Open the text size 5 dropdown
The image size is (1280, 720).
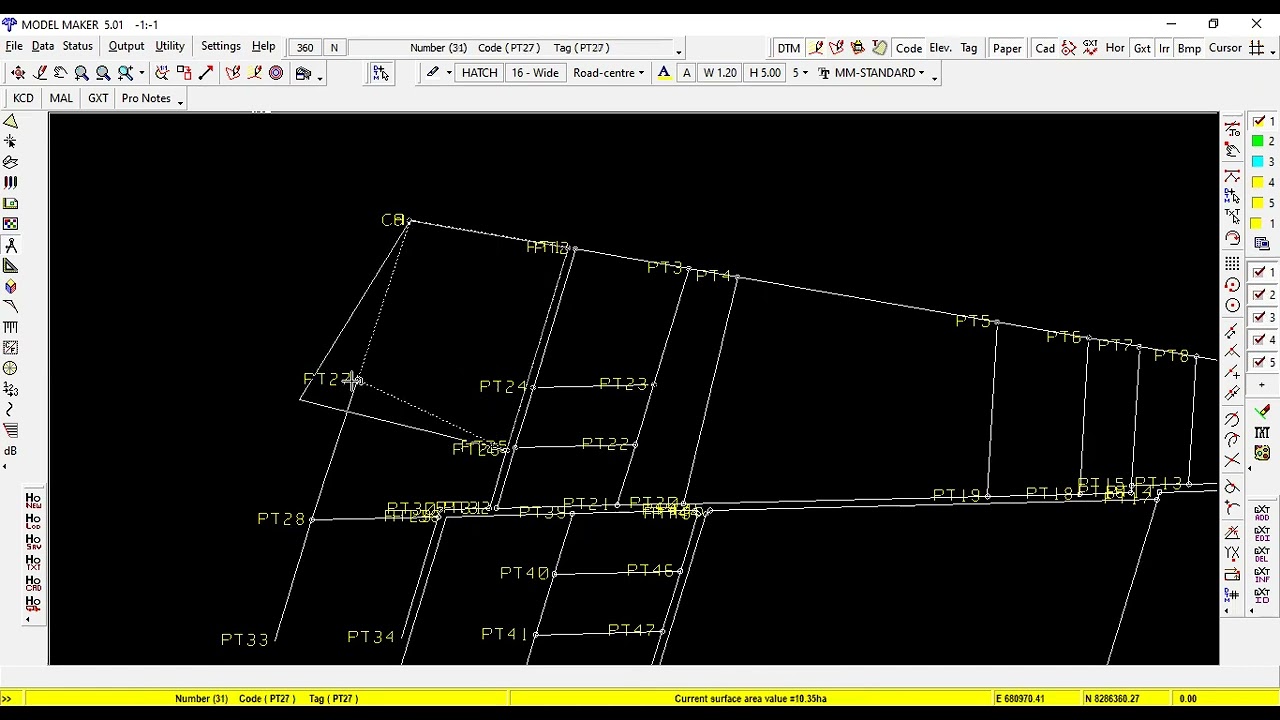click(x=800, y=73)
